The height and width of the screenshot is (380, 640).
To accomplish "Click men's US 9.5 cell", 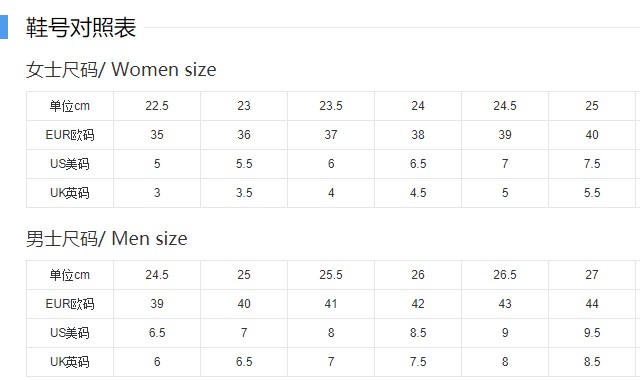I will click(x=592, y=333).
